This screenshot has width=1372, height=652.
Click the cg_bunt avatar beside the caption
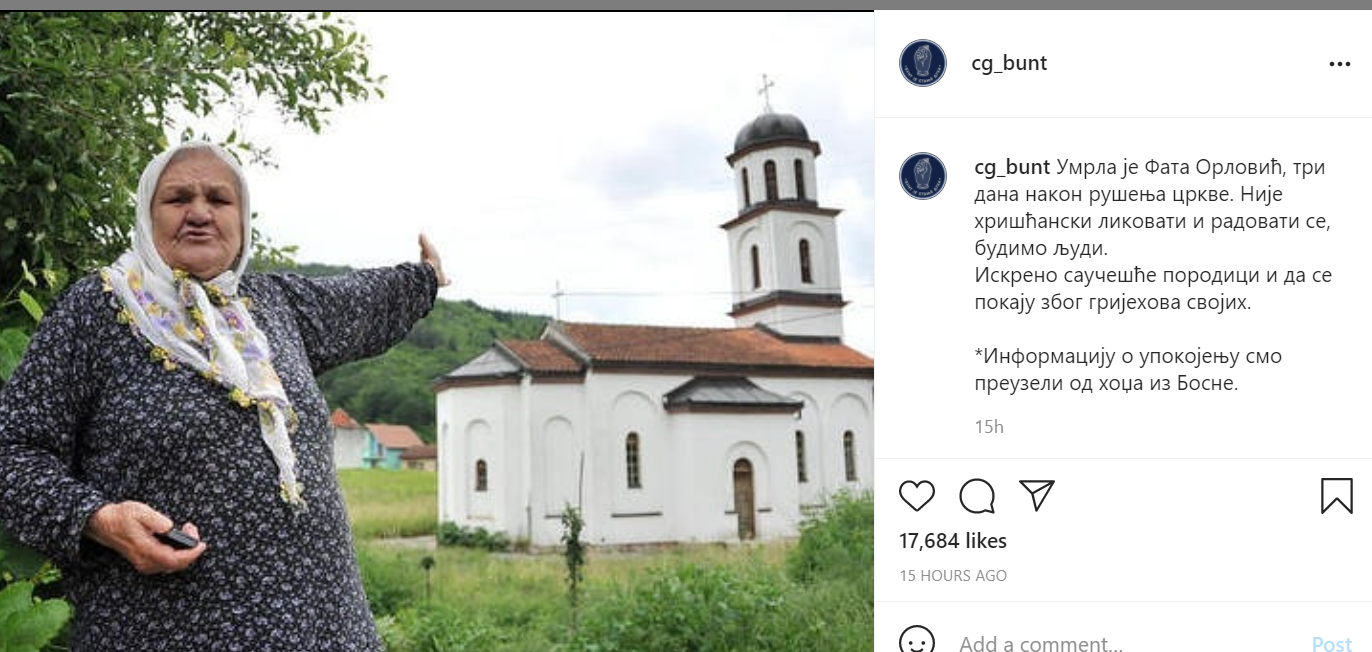tap(923, 176)
